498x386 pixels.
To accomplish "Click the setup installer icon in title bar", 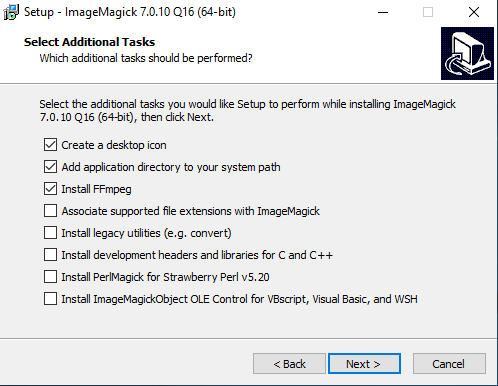I will point(11,12).
